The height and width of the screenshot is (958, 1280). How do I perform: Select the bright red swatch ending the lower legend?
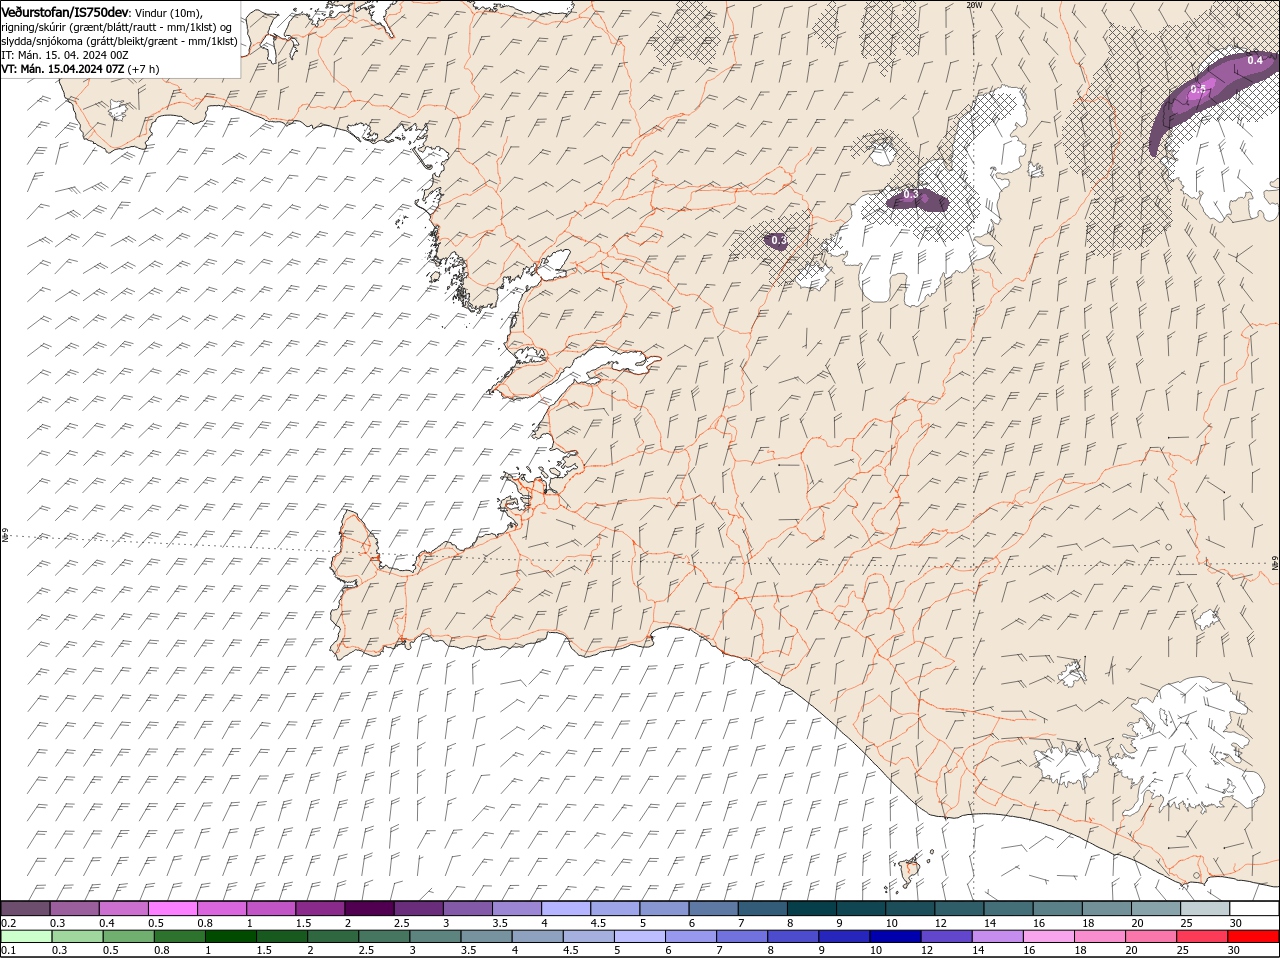[1253, 935]
